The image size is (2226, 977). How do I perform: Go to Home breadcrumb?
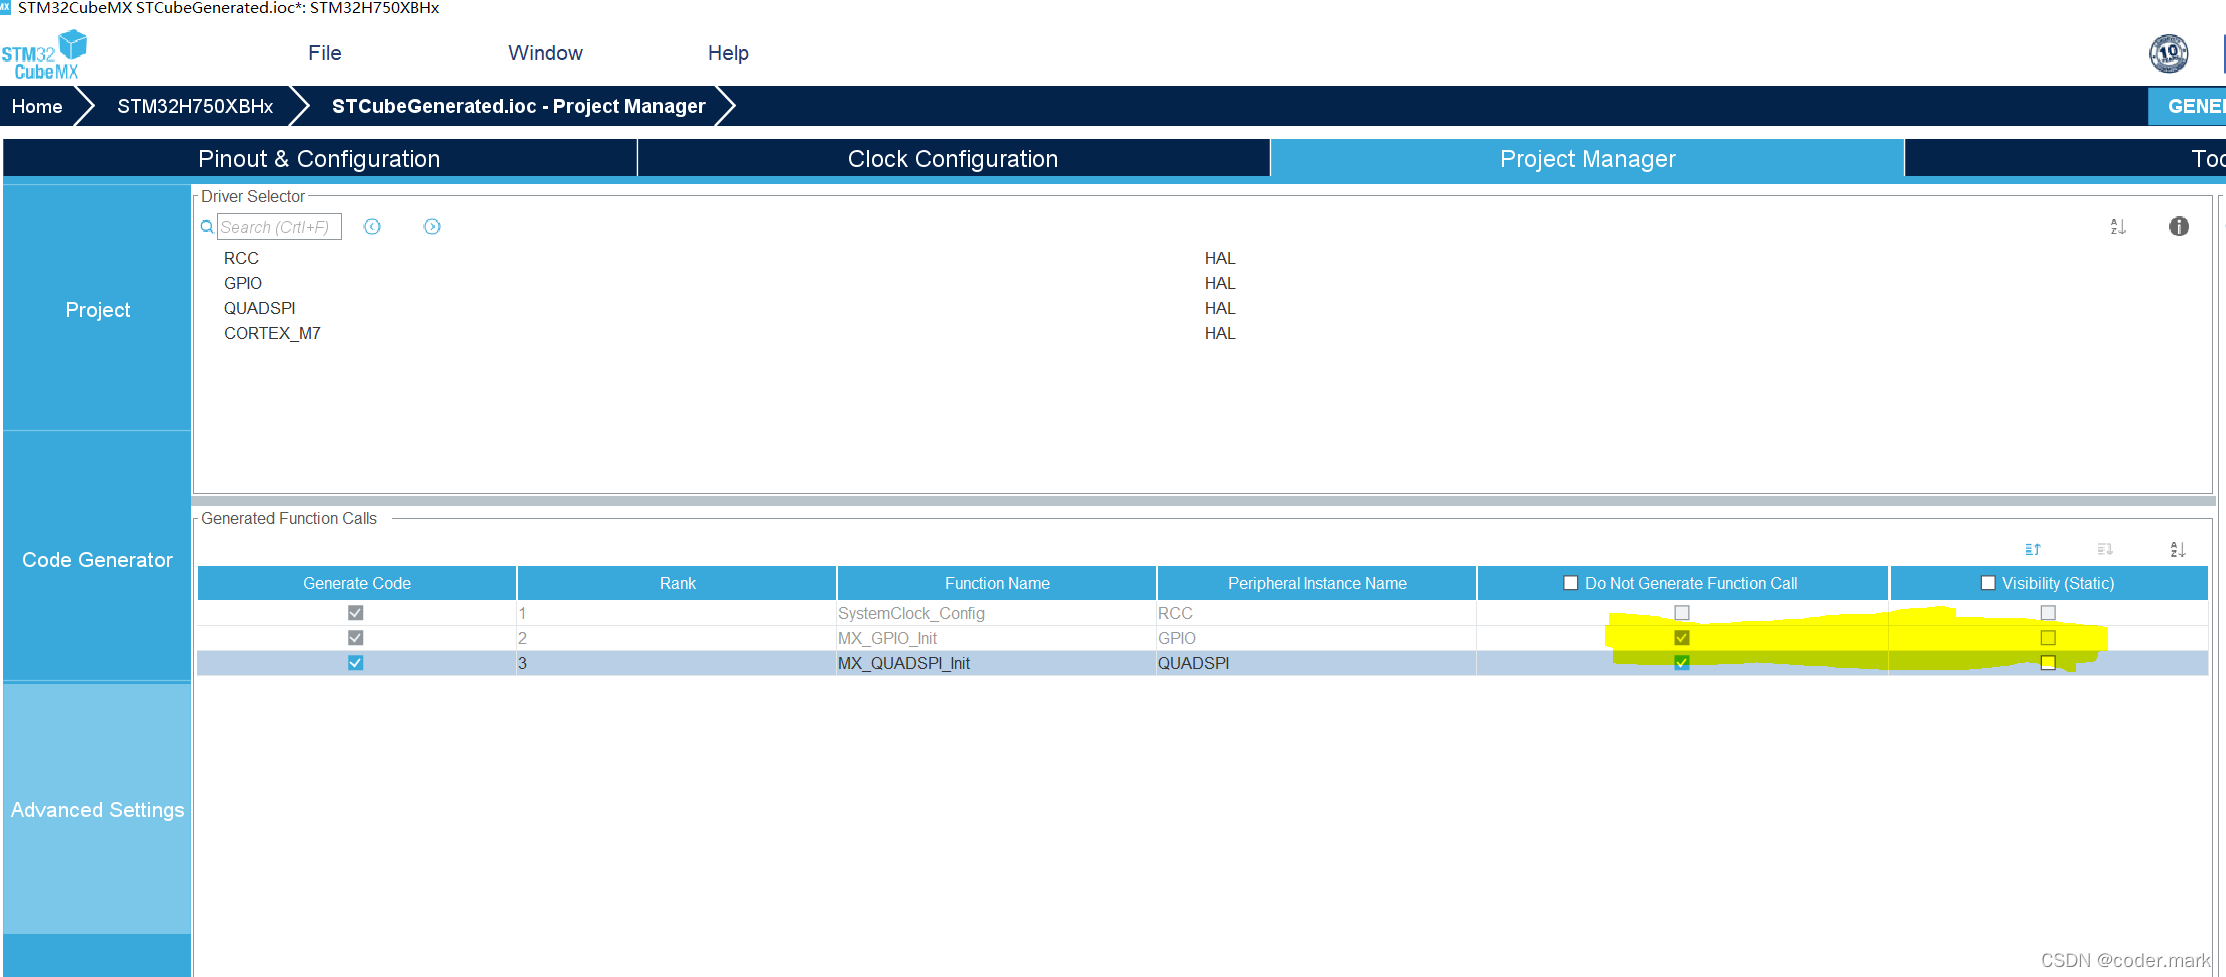[x=37, y=106]
